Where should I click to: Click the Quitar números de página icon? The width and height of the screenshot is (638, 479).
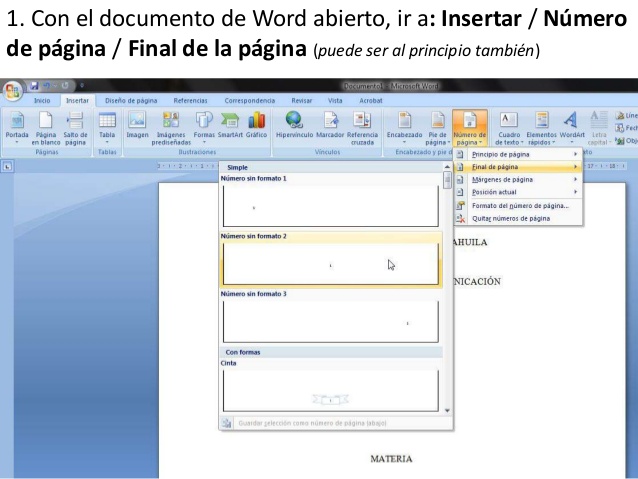point(460,219)
